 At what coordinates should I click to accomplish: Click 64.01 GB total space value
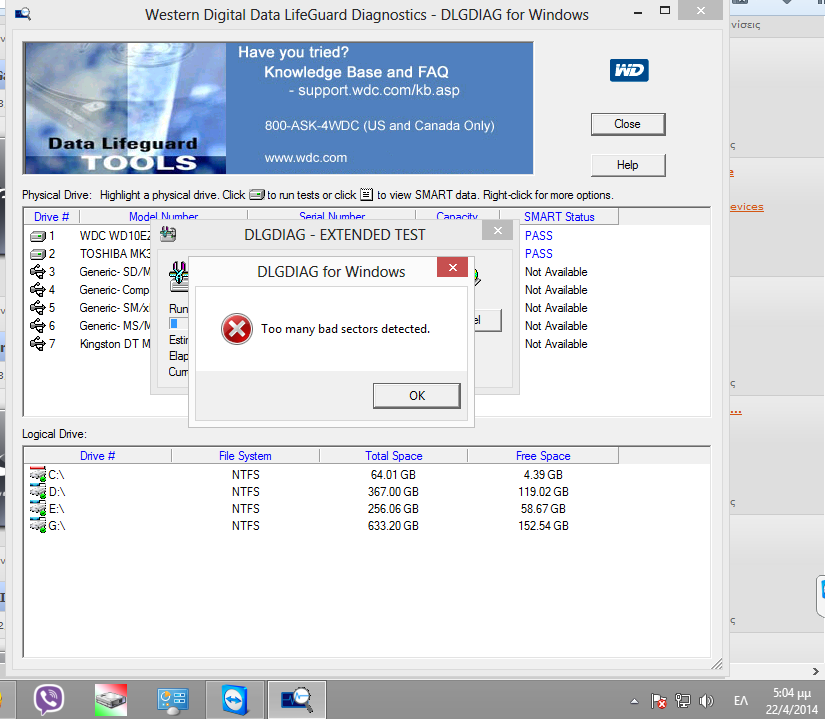pyautogui.click(x=393, y=474)
